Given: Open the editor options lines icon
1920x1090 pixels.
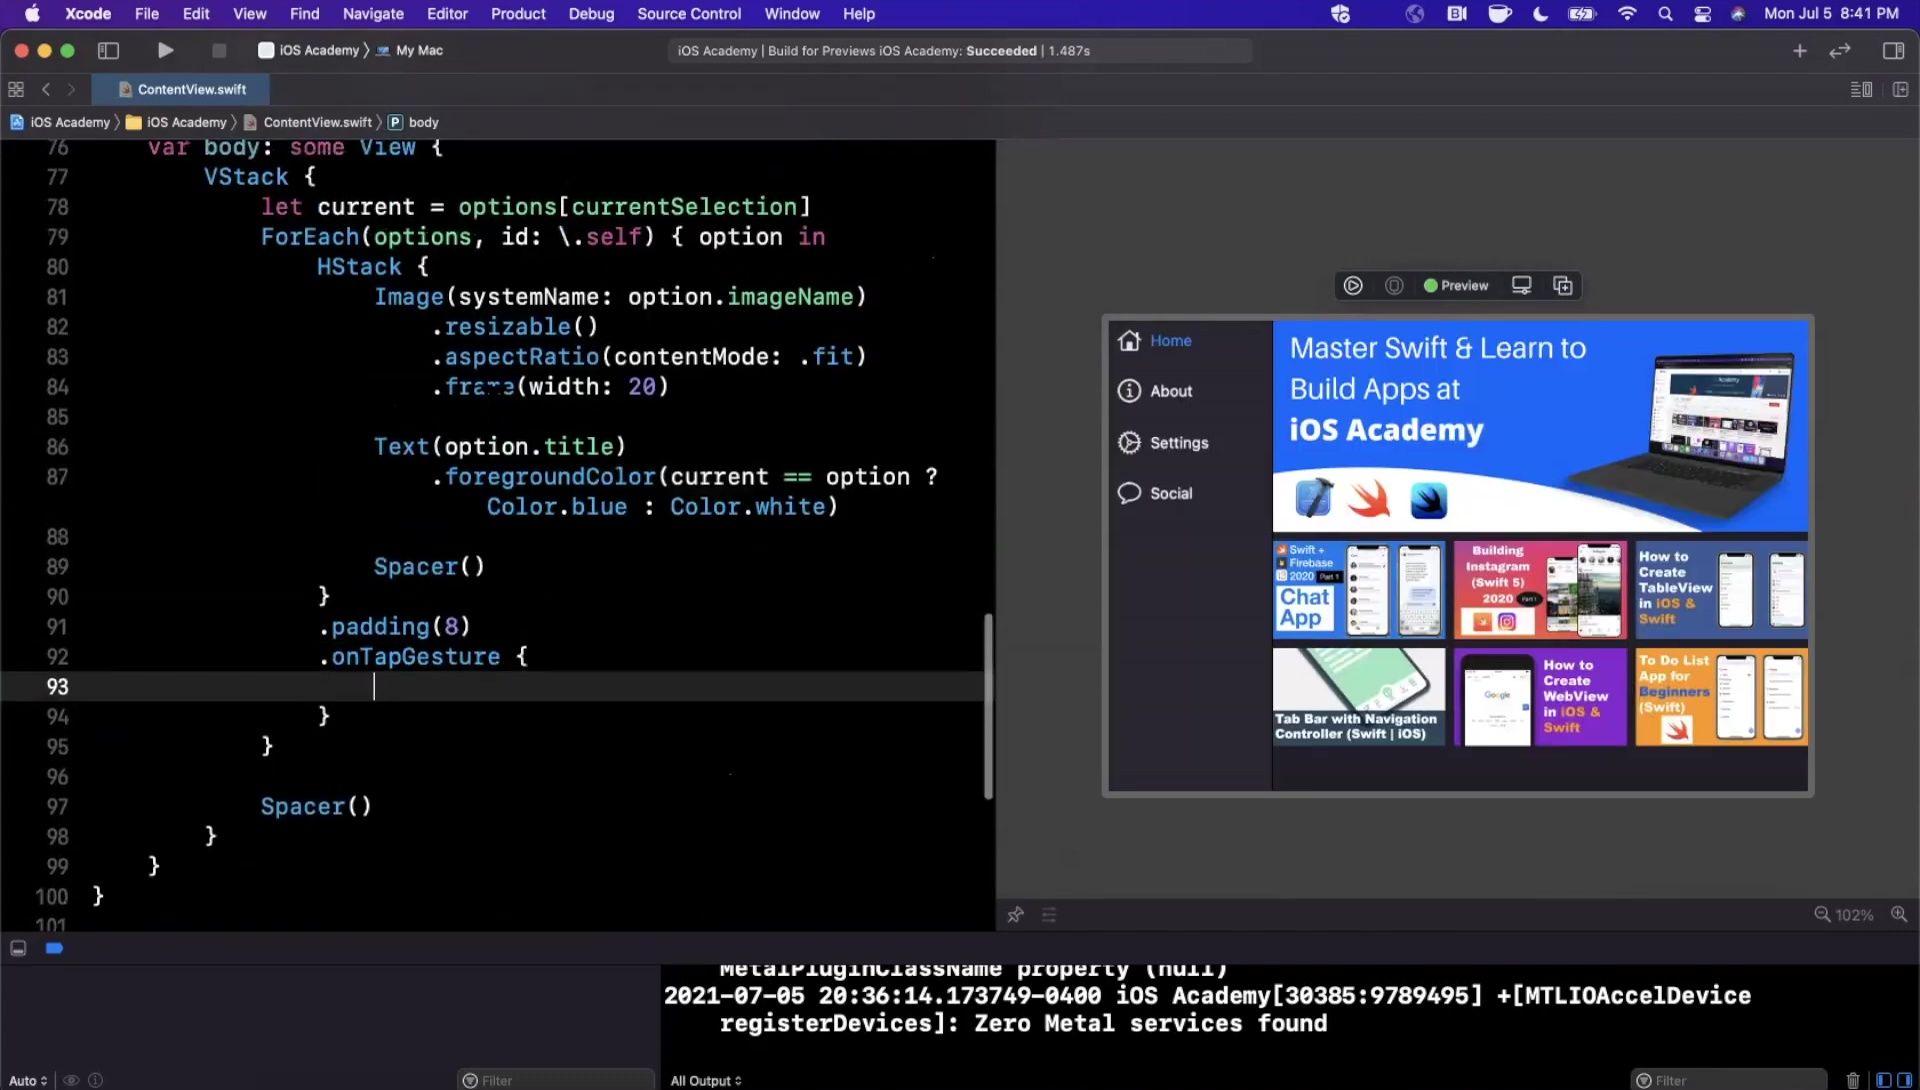Looking at the screenshot, I should (1861, 89).
